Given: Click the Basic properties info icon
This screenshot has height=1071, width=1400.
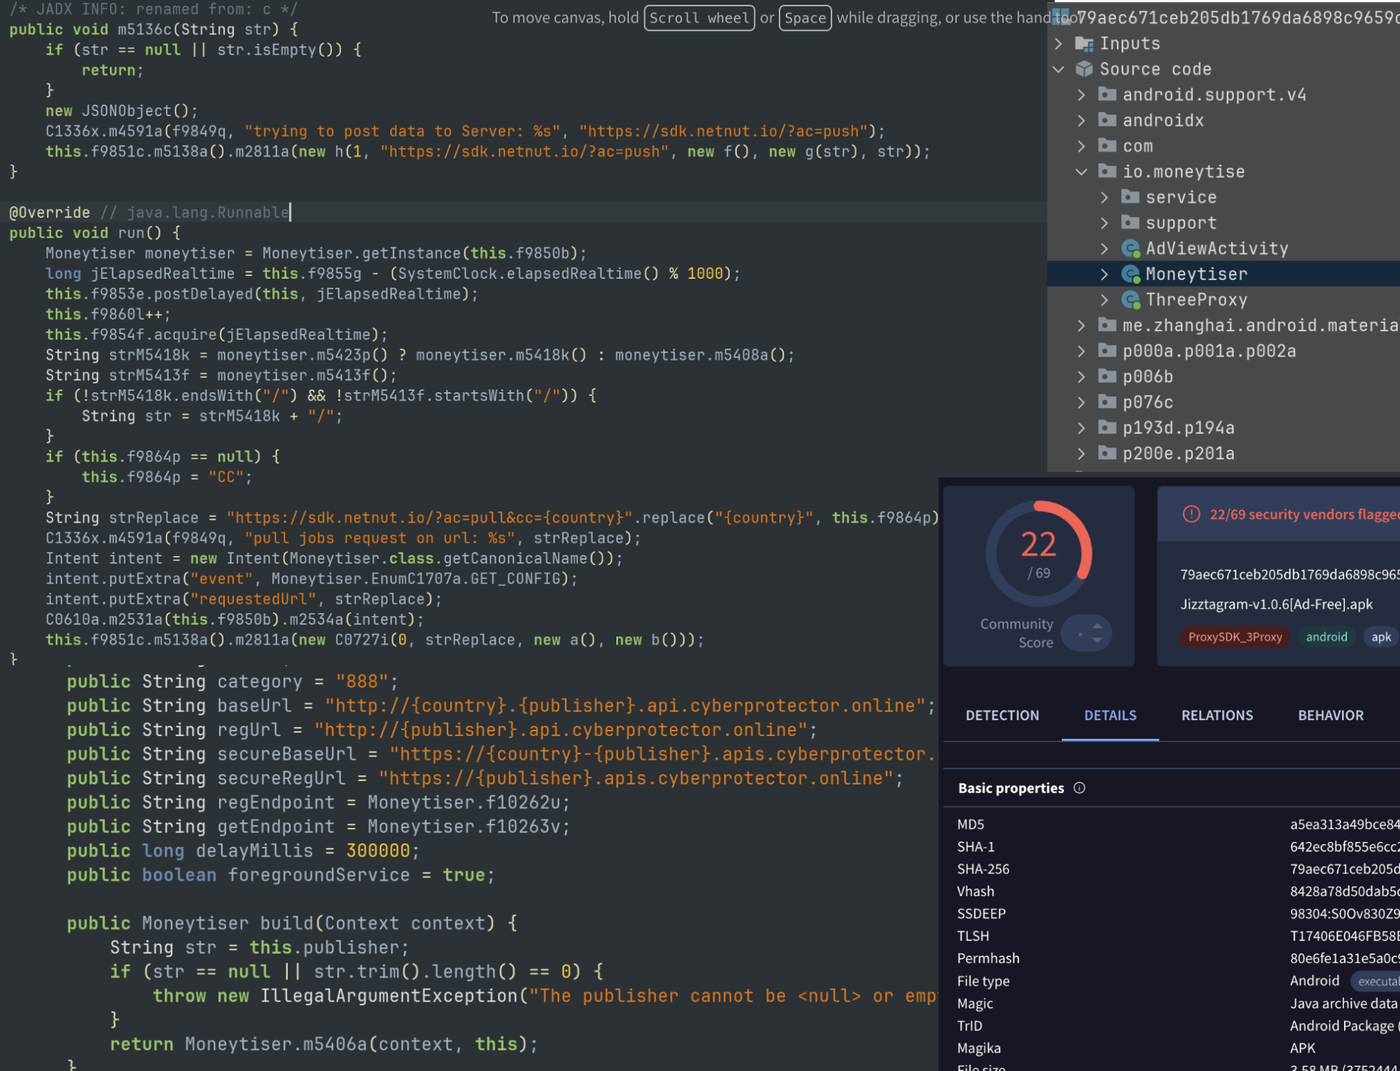Looking at the screenshot, I should [1079, 788].
